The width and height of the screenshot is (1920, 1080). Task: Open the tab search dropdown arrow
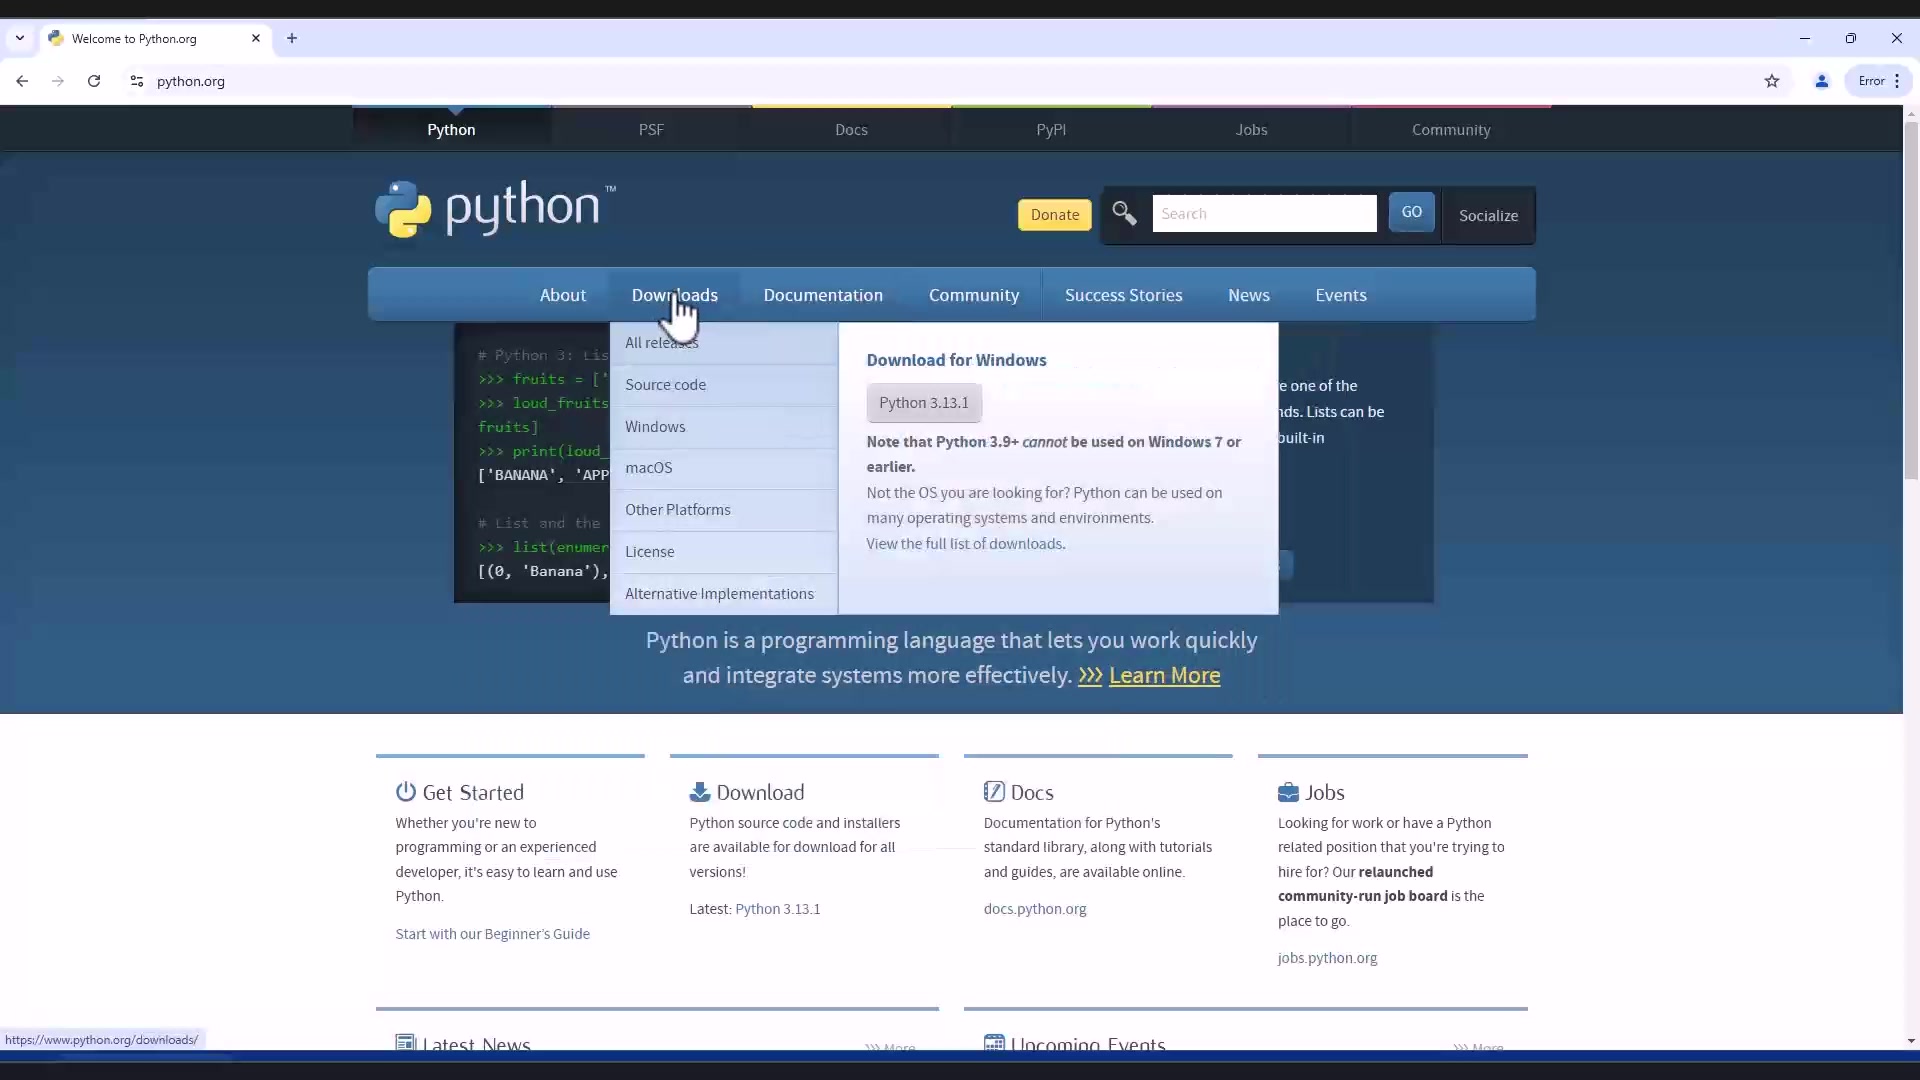point(19,38)
